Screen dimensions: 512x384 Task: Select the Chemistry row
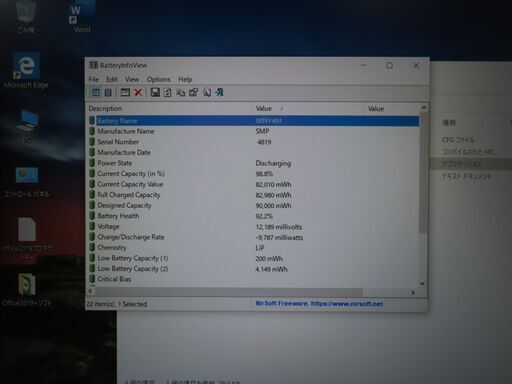[x=254, y=248]
